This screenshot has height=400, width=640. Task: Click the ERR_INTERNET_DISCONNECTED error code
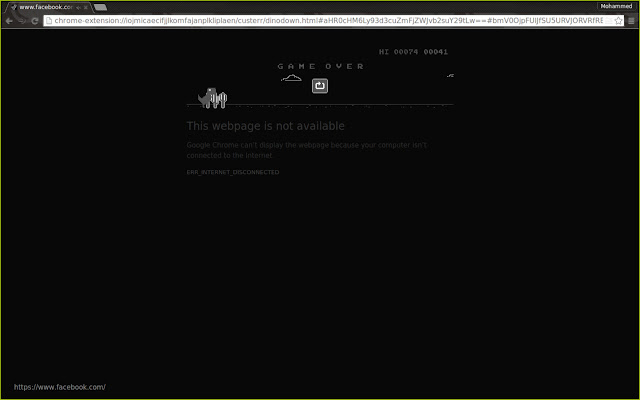coord(233,172)
